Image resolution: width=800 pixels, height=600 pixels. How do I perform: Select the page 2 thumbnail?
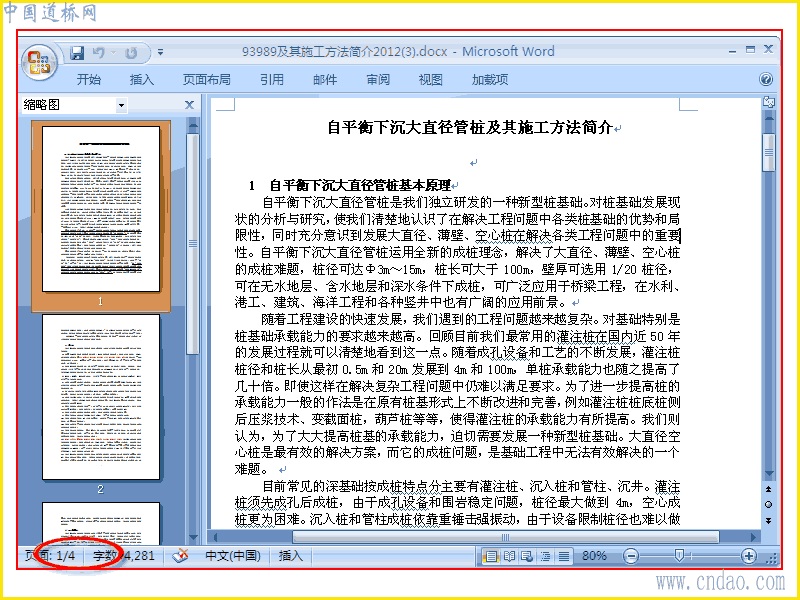tap(101, 397)
